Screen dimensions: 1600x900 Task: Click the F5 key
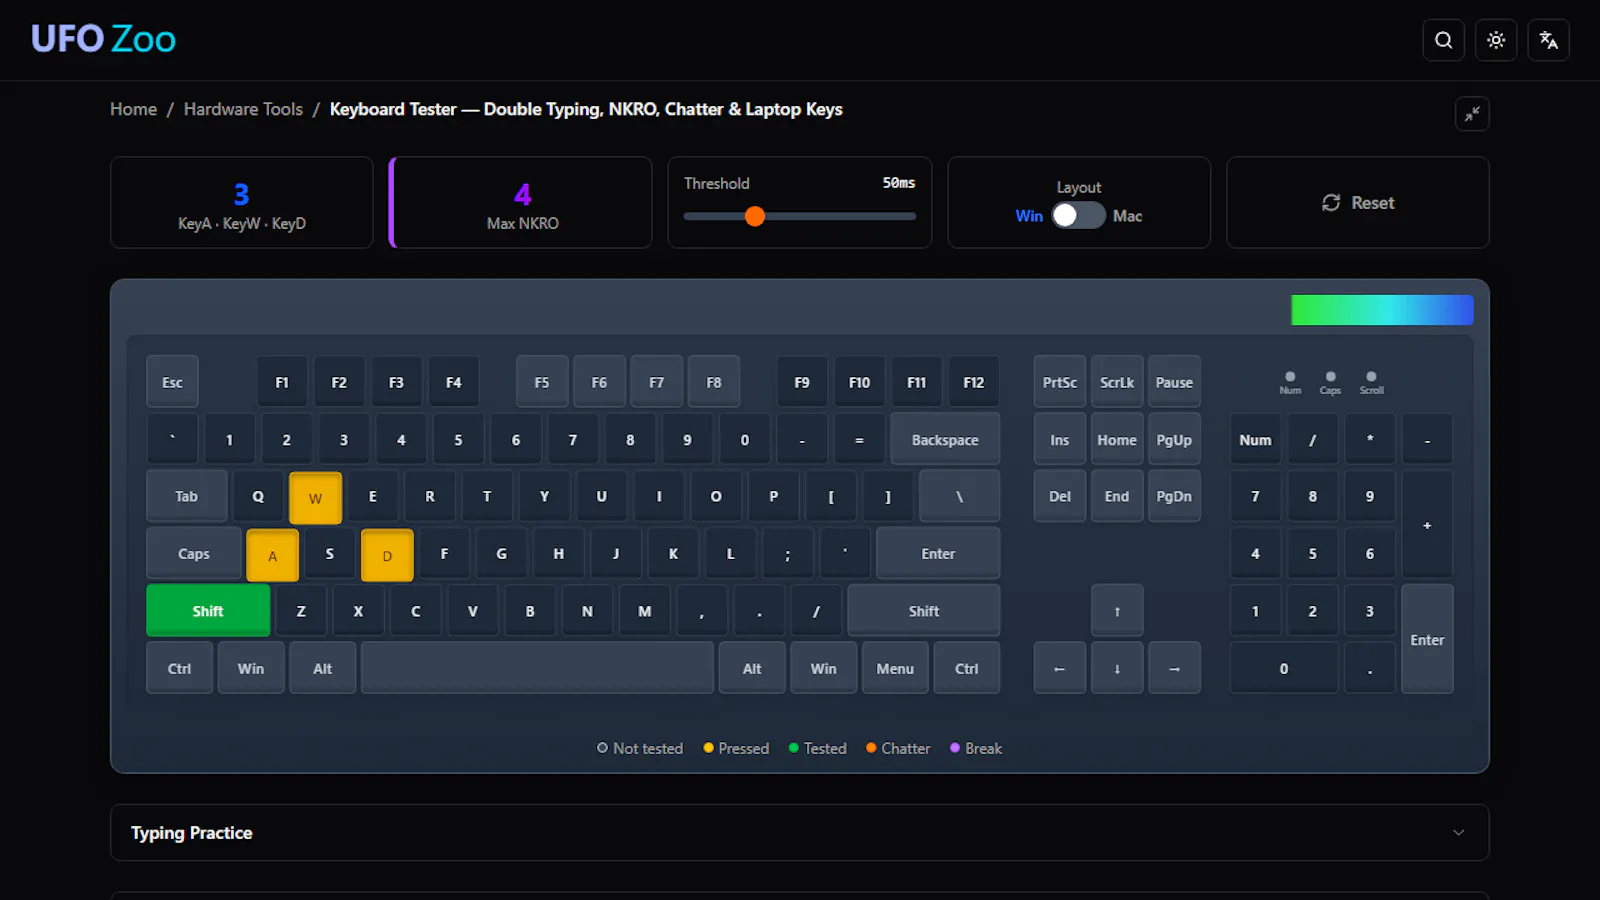pyautogui.click(x=542, y=382)
